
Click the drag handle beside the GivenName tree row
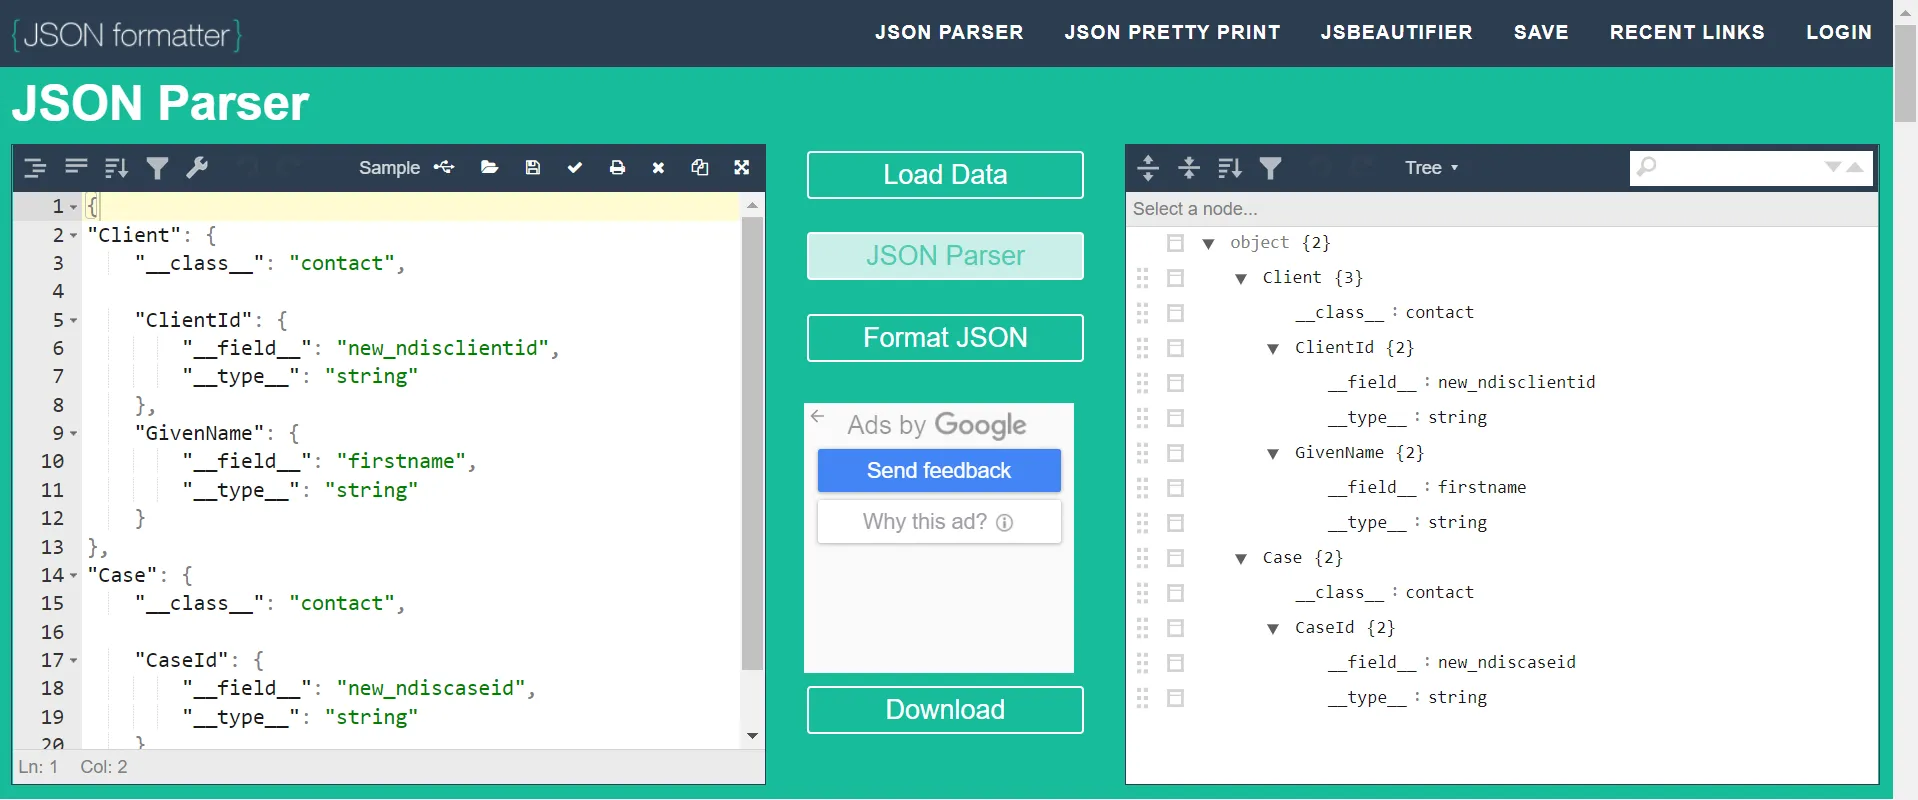point(1143,453)
